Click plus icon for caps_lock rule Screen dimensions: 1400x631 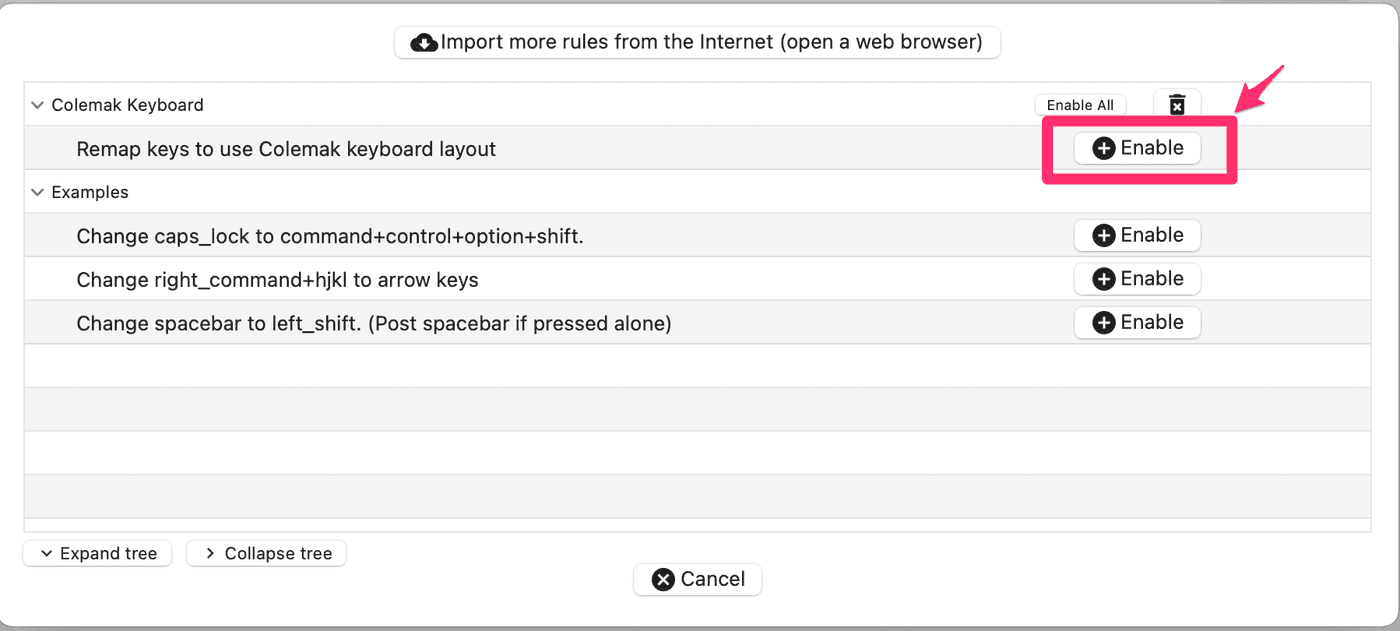point(1103,235)
